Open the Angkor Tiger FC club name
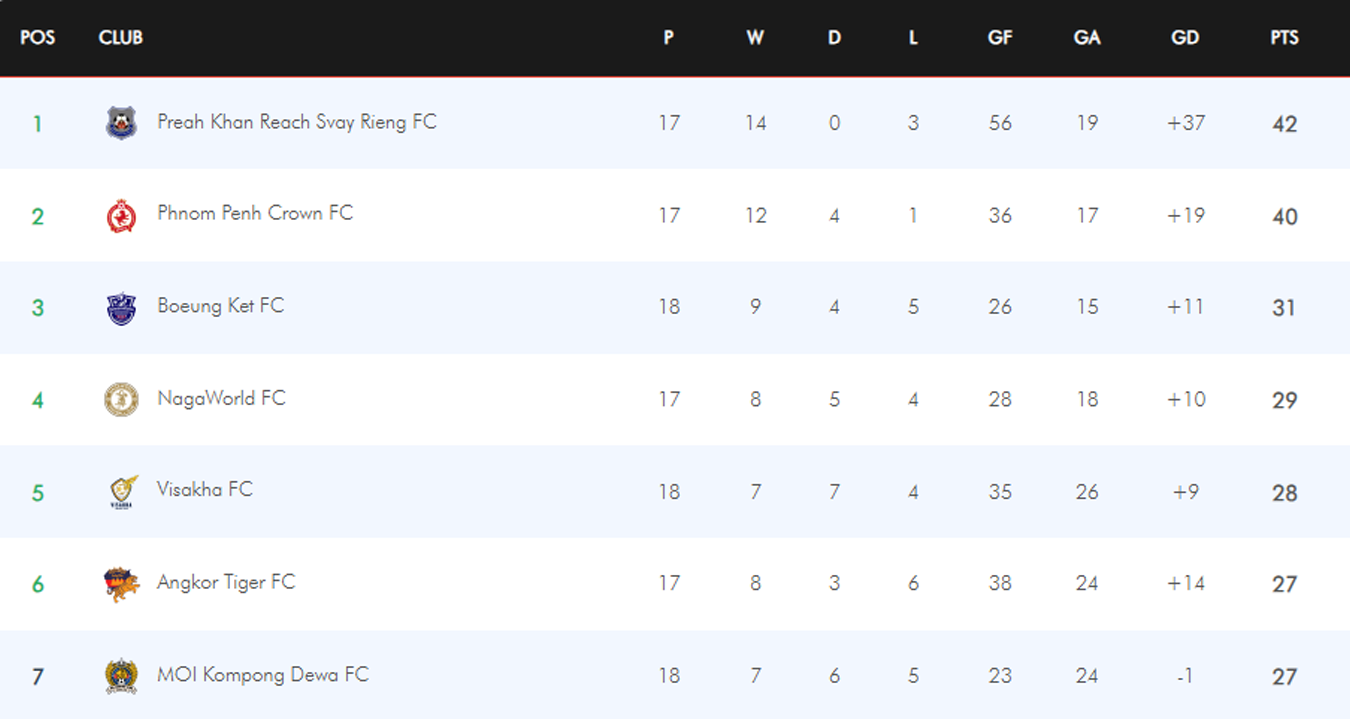1350x719 pixels. [226, 582]
